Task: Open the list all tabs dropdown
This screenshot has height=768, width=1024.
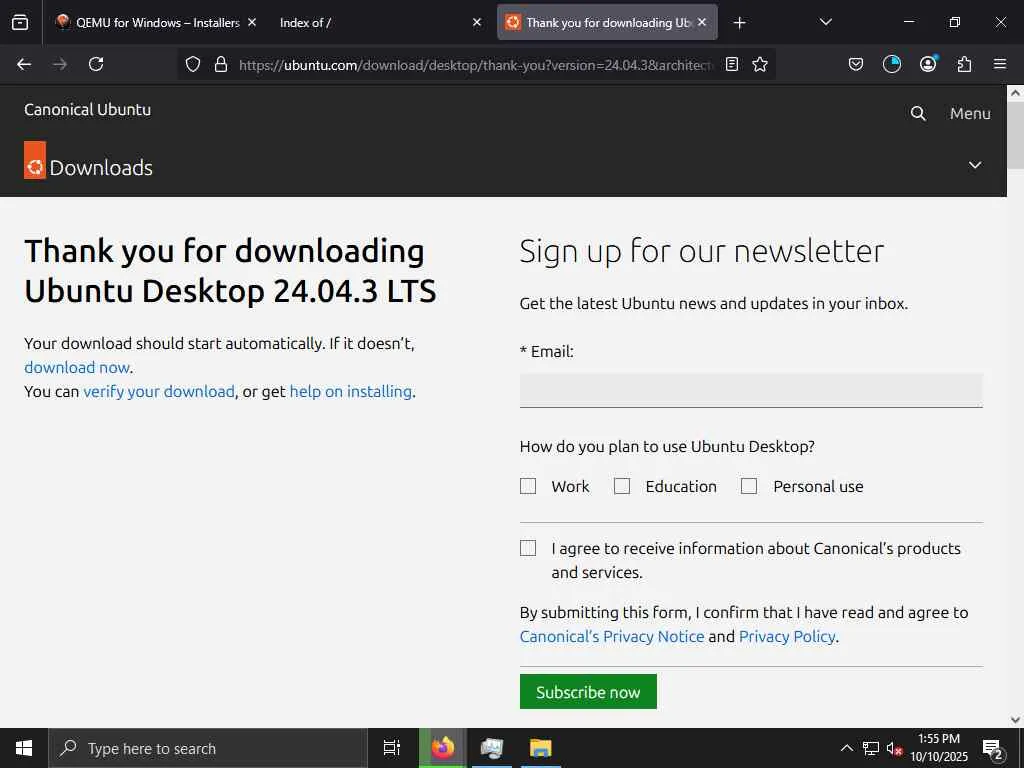Action: (x=825, y=22)
